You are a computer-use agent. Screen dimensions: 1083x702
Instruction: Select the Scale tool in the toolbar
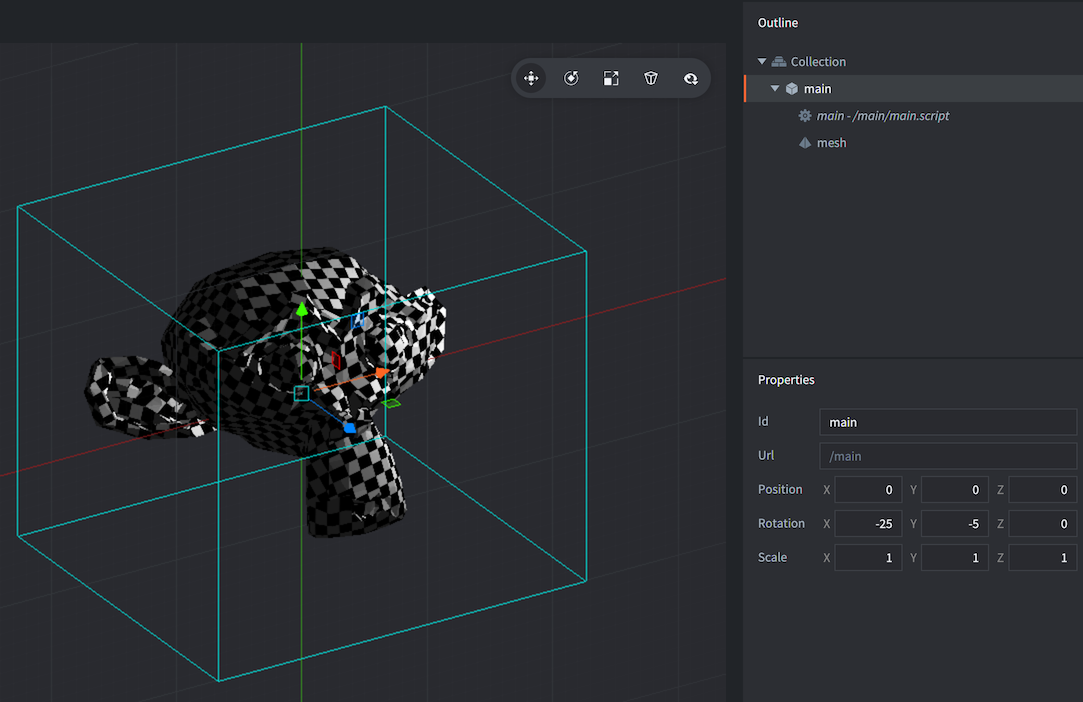point(611,78)
